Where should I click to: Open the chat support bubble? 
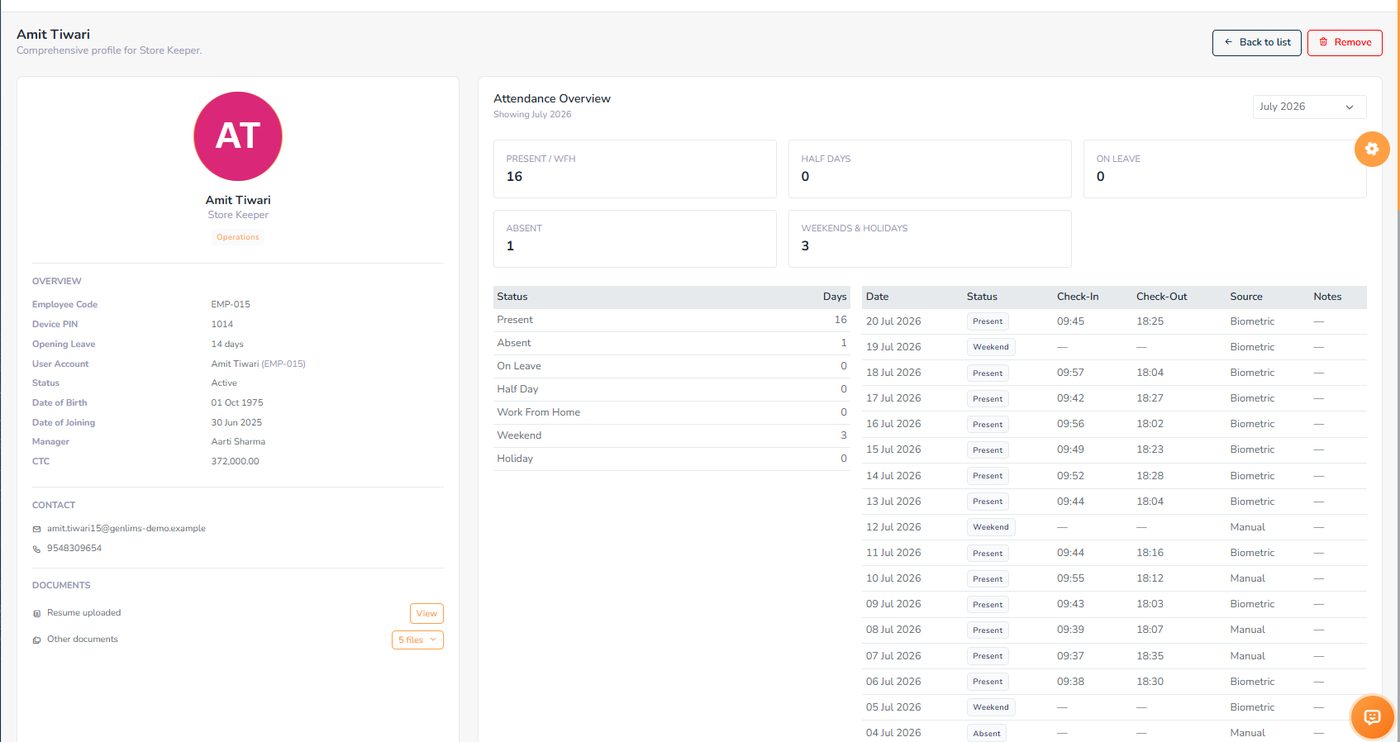click(x=1372, y=717)
